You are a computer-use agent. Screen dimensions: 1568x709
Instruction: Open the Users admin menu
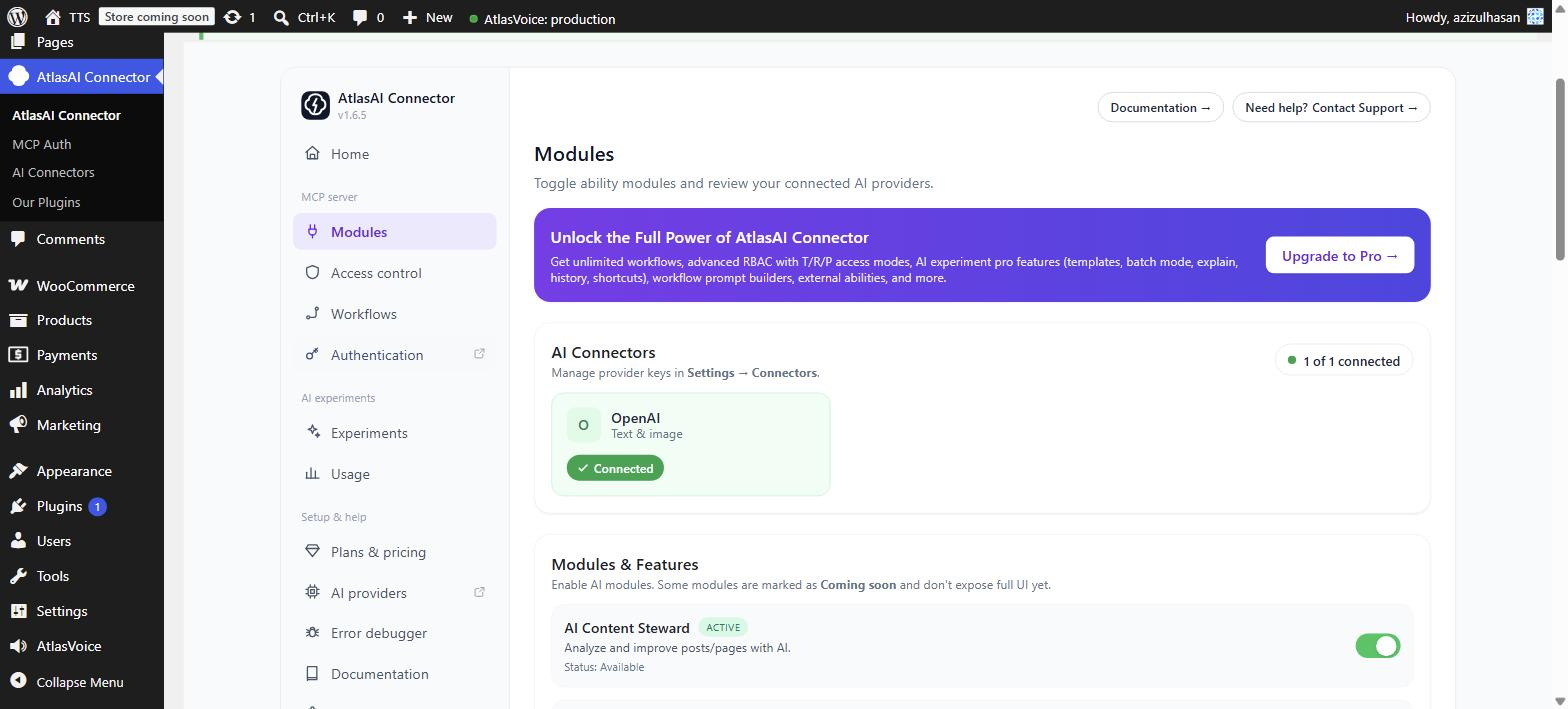82,541
